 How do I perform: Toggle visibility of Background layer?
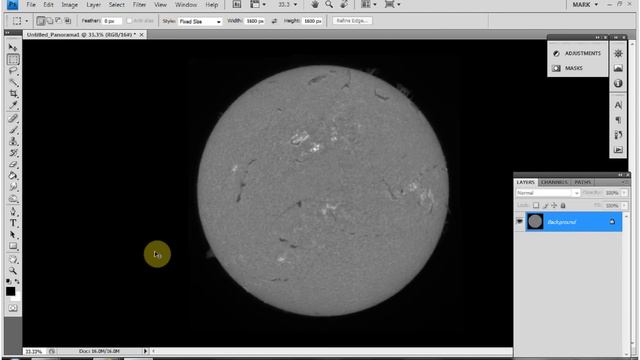[520, 222]
